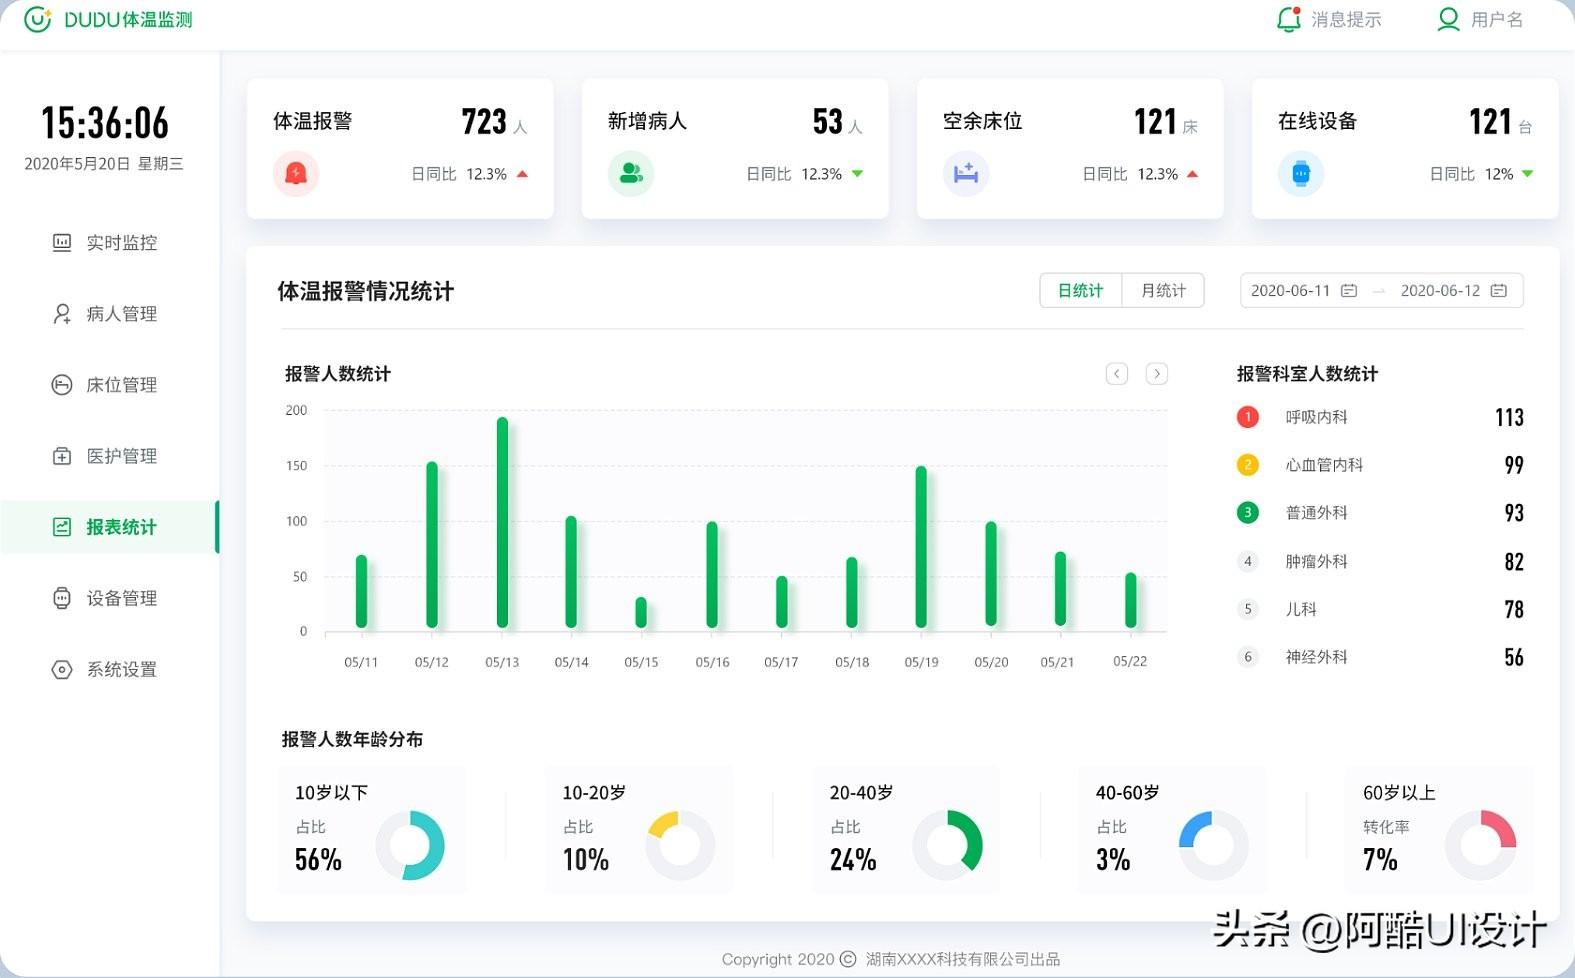Click the yellow rank 2 badge for 心血管内科
This screenshot has height=978, width=1575.
pos(1247,465)
